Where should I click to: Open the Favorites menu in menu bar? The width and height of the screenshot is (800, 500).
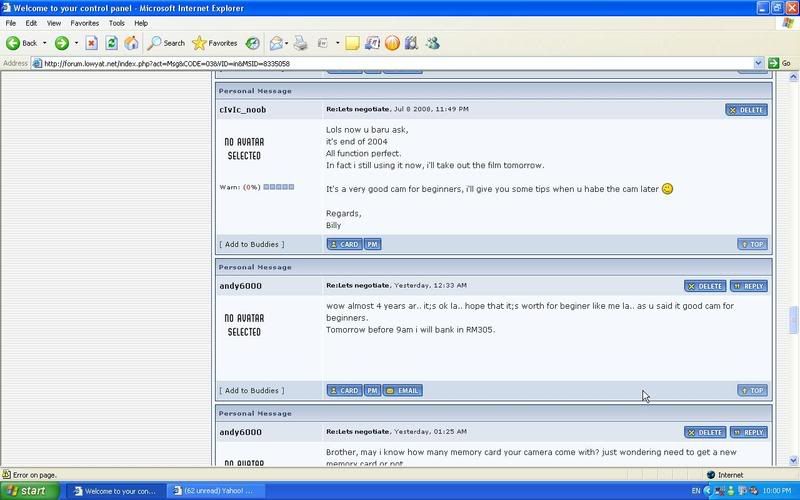click(x=84, y=22)
